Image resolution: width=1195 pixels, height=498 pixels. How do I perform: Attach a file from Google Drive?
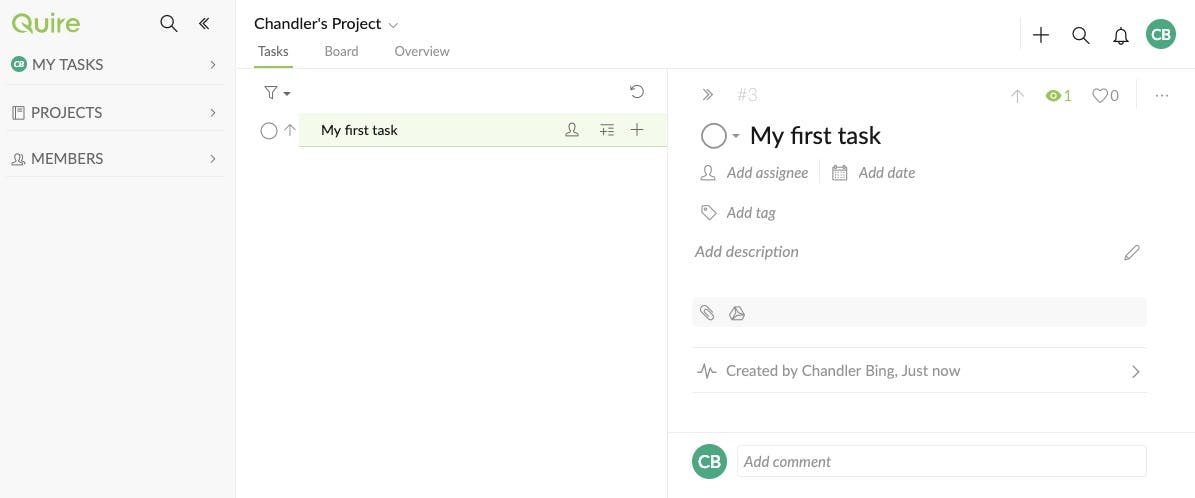tap(737, 313)
